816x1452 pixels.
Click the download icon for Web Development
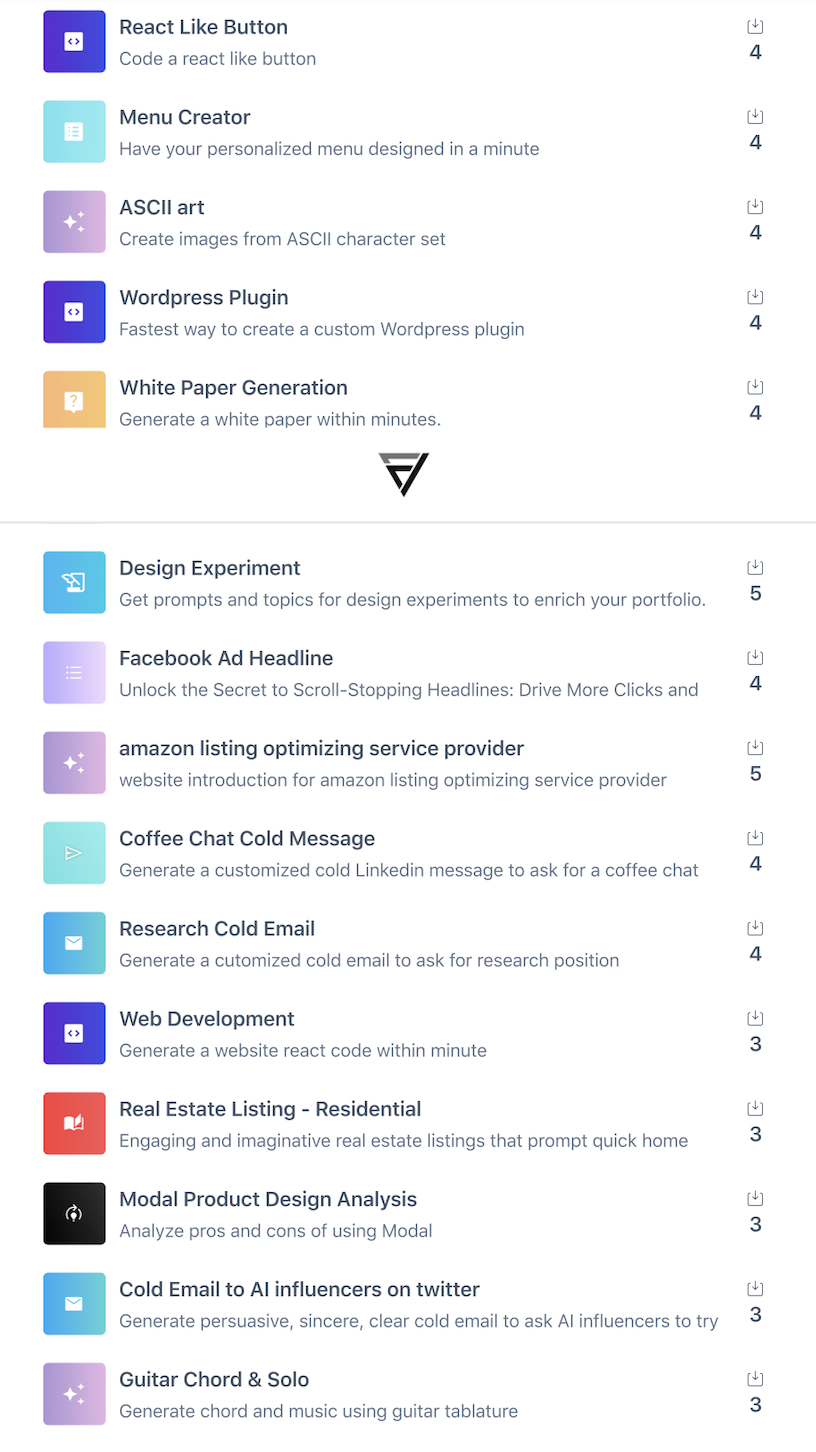[x=755, y=1018]
